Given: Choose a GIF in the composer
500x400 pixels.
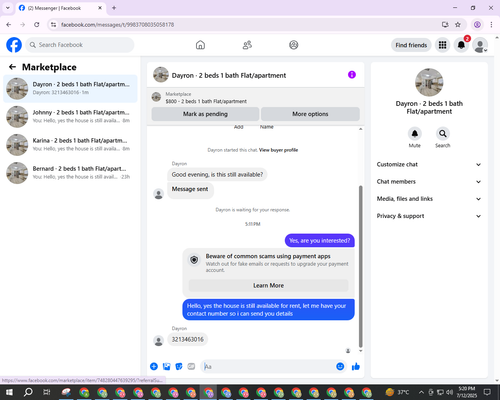Looking at the screenshot, I should coord(191,367).
